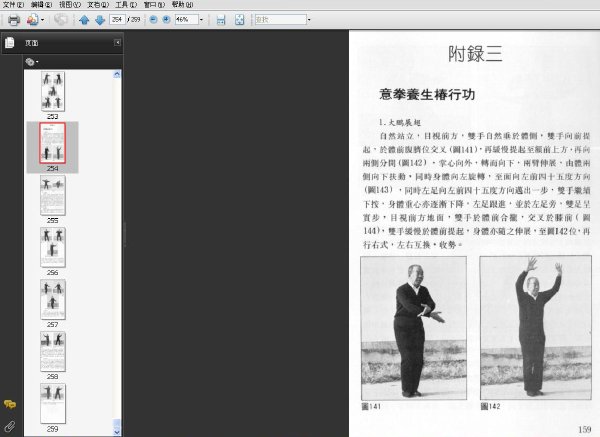Click thumbnail panel scroll down arrow

pyautogui.click(x=117, y=432)
